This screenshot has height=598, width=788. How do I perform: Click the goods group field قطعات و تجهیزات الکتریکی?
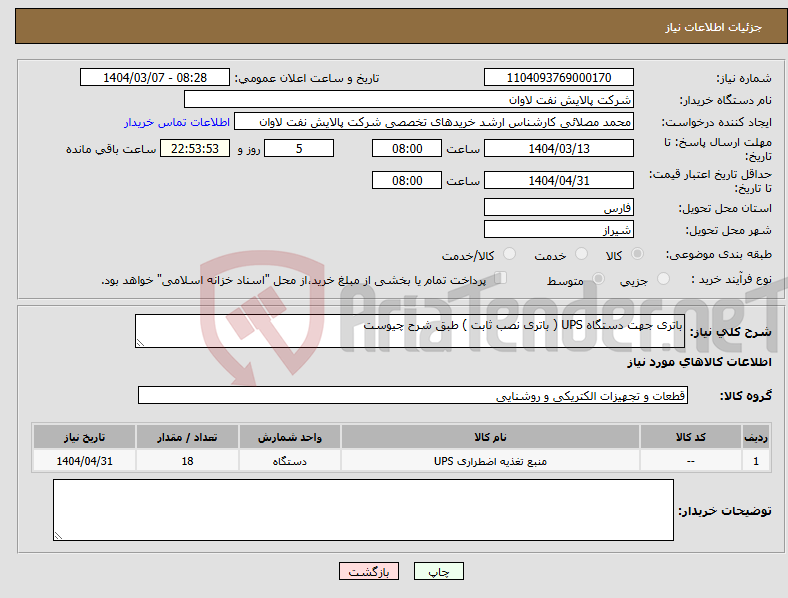pyautogui.click(x=413, y=395)
